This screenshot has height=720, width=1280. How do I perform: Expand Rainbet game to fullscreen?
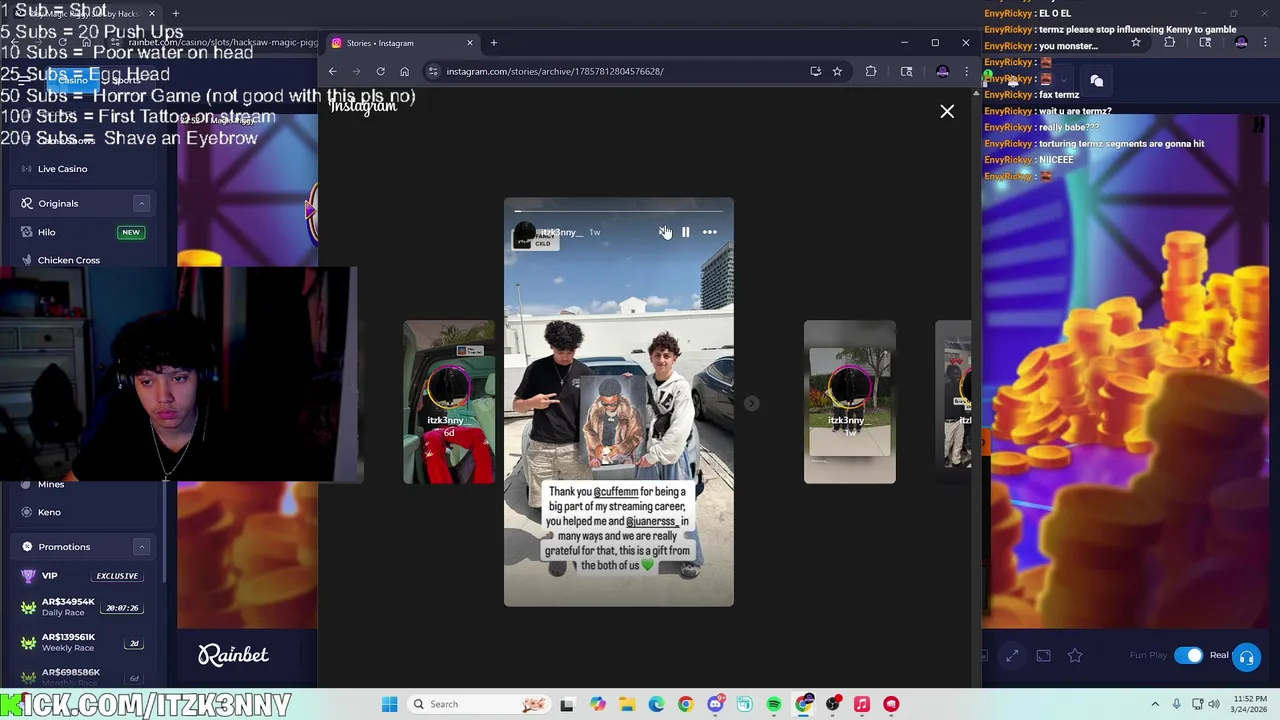coord(1012,655)
